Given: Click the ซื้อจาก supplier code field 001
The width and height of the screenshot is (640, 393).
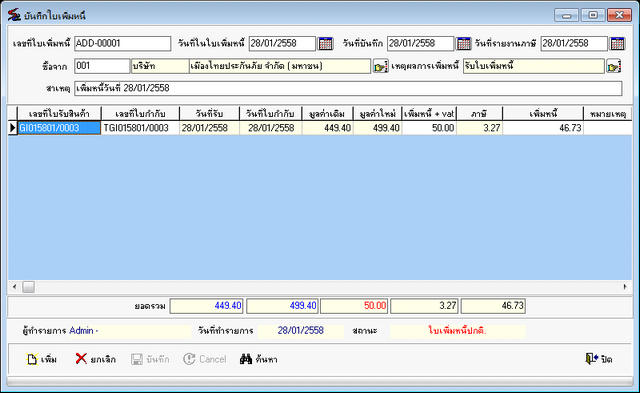Looking at the screenshot, I should pos(102,66).
